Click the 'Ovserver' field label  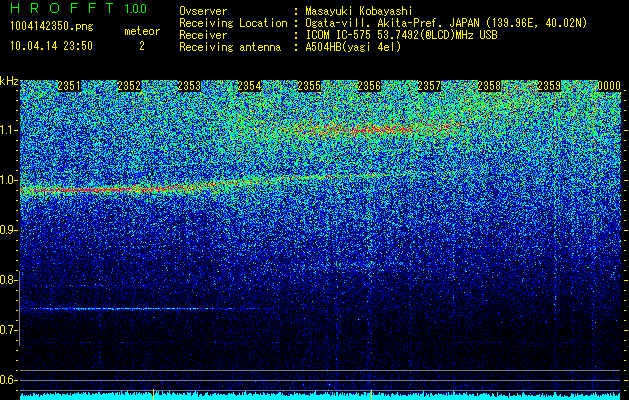(203, 11)
